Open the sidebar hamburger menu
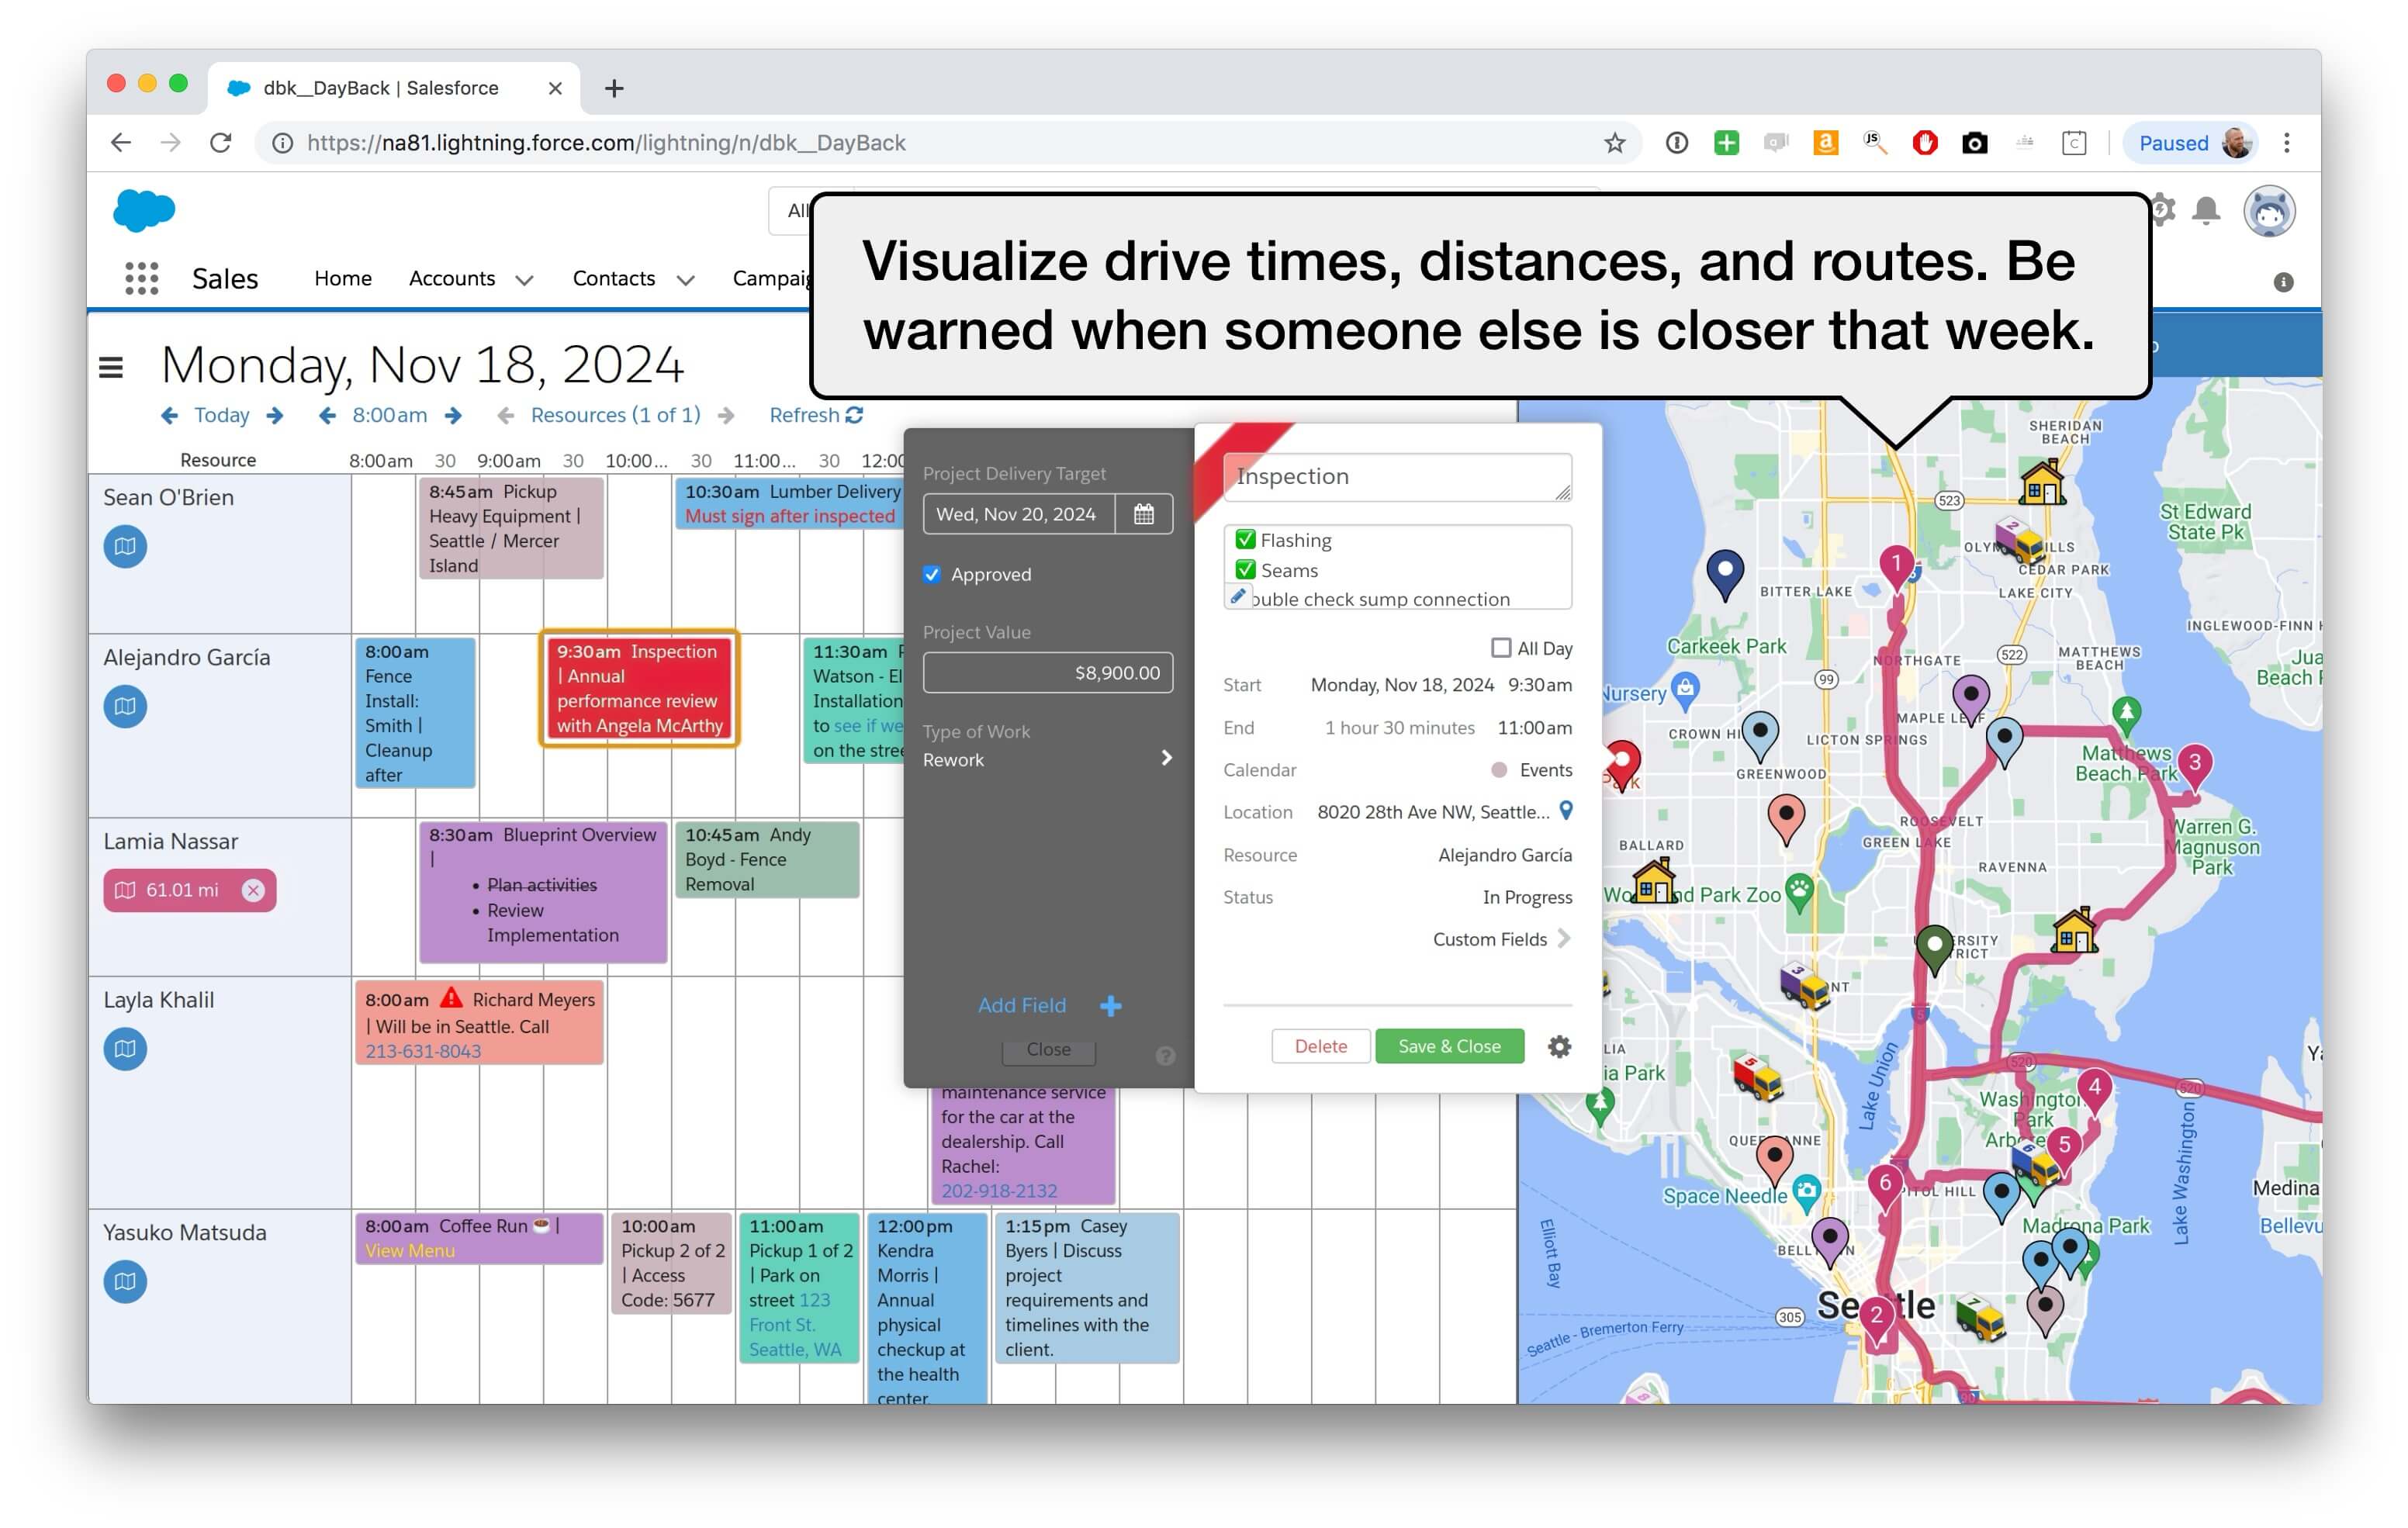The height and width of the screenshot is (1528, 2408). point(111,368)
